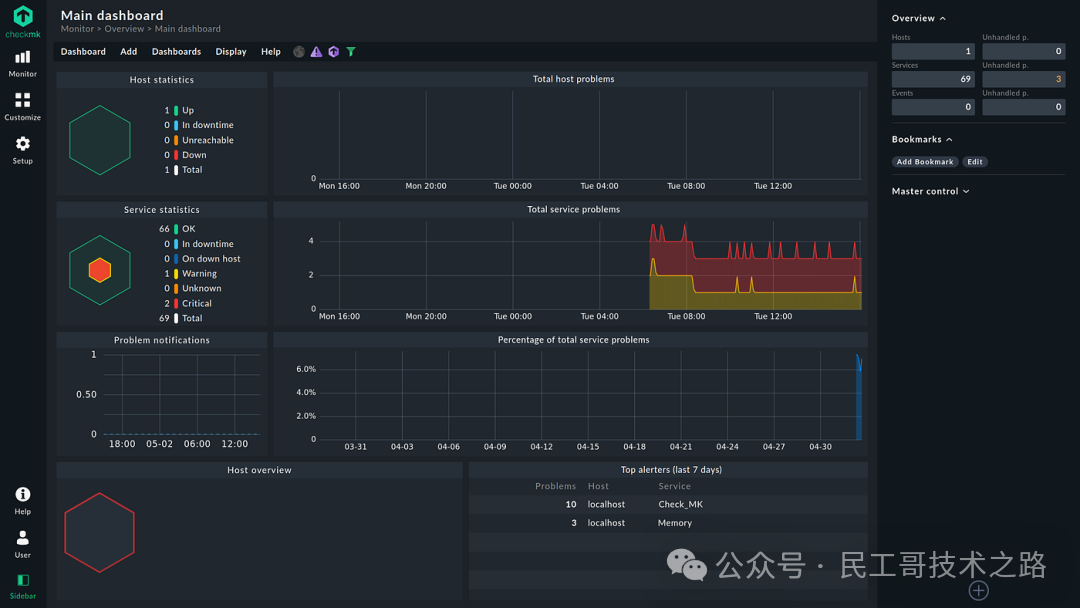Screen dimensions: 1080x608
Task: Click the add snapin plus icon
Action: pyautogui.click(x=979, y=590)
